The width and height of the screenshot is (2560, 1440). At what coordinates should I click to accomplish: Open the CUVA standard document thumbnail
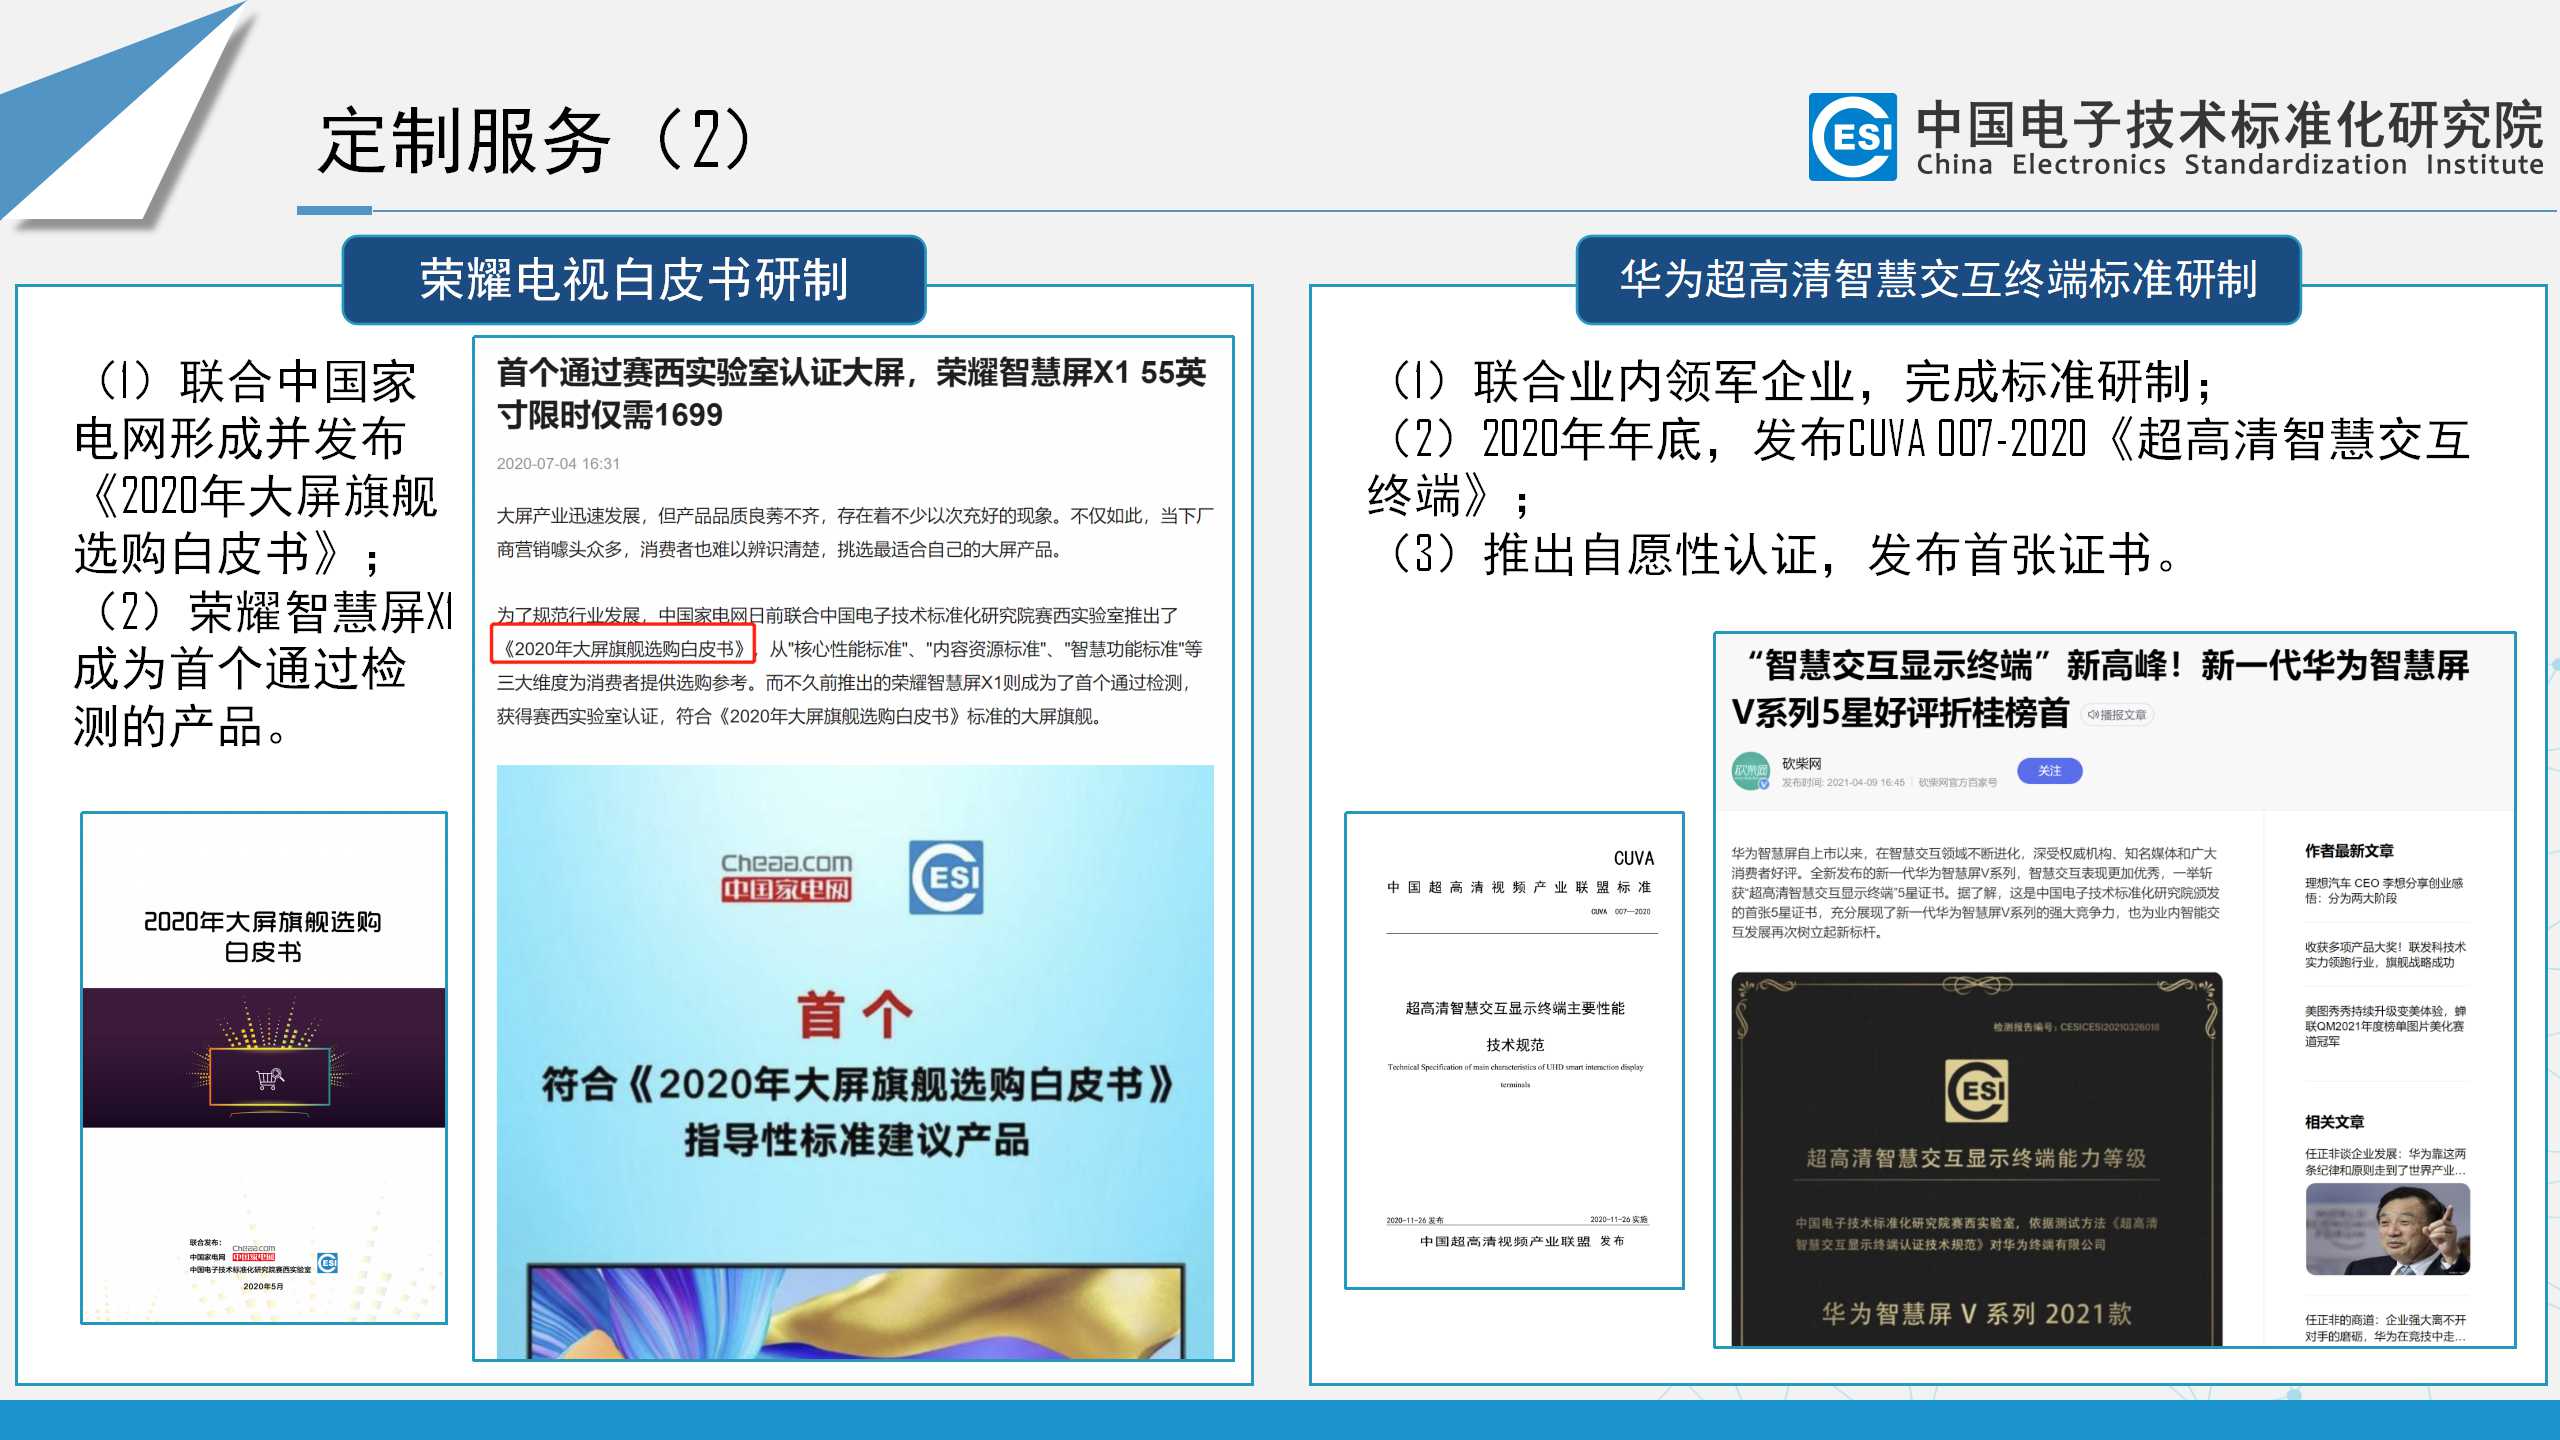1514,1050
